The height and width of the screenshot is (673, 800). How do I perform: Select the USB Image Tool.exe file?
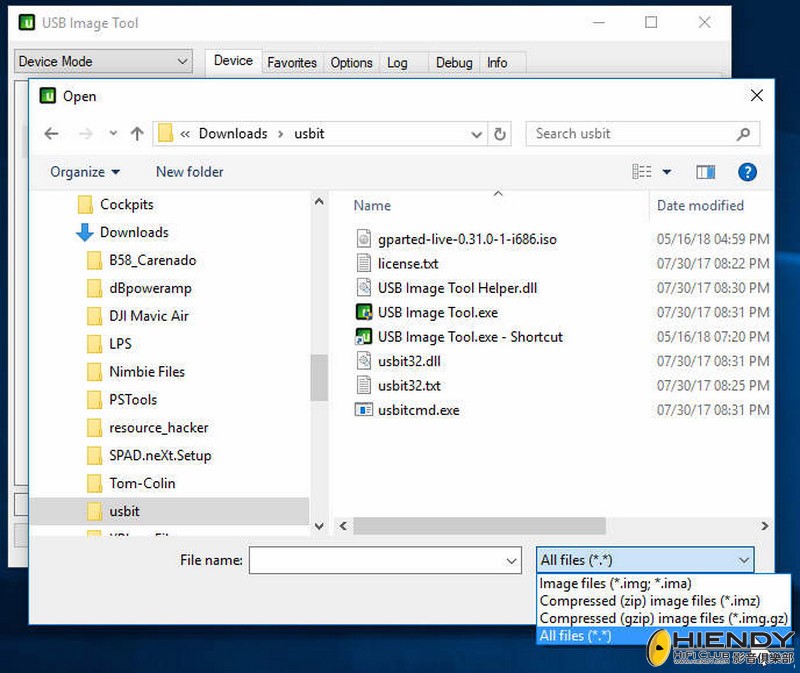coord(437,313)
